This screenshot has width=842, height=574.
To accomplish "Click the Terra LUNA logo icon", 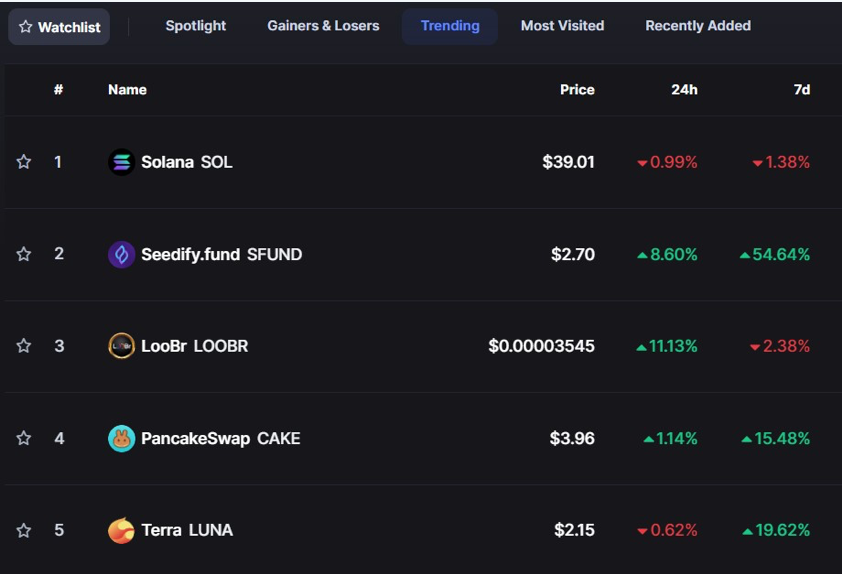I will tap(121, 530).
